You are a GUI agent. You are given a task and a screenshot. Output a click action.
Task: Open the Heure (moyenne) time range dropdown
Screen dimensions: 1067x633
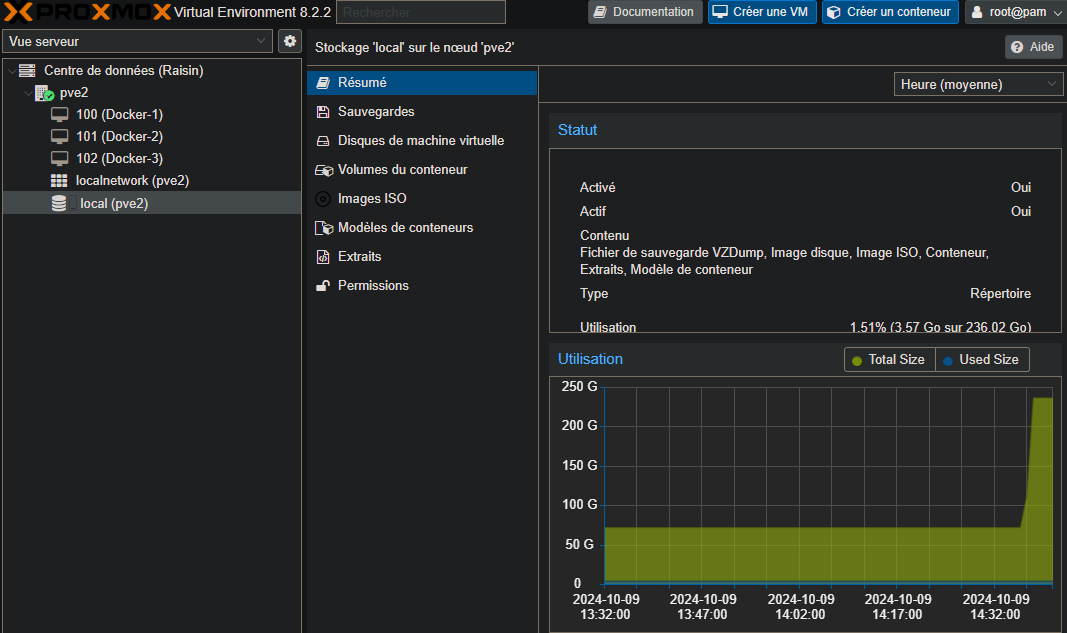point(977,85)
